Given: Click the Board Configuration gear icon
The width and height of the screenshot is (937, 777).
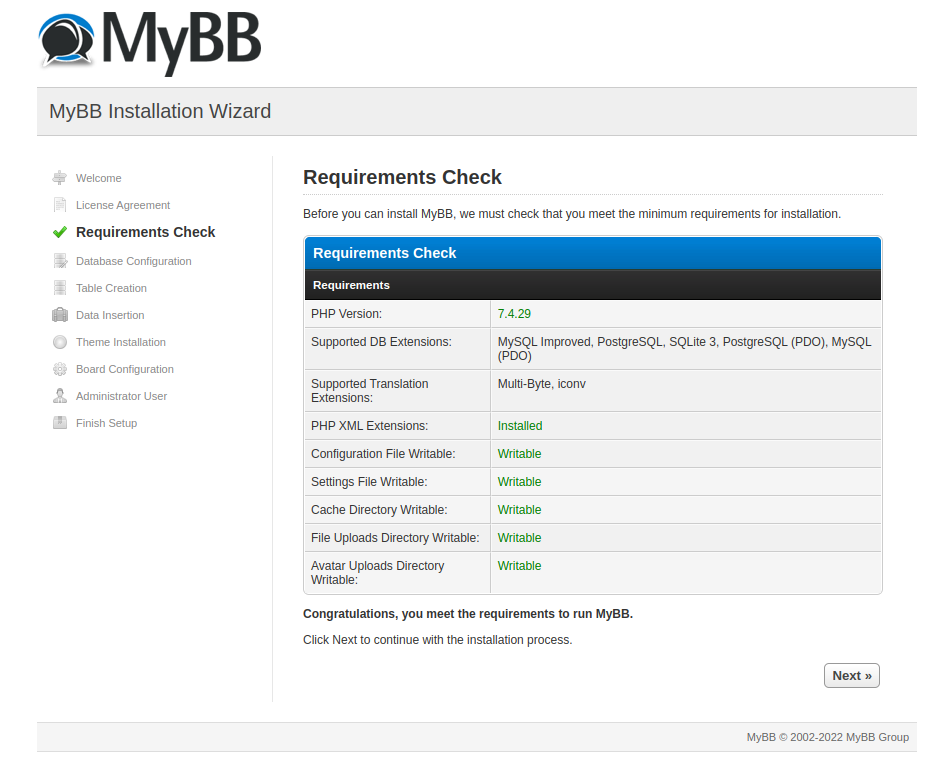Looking at the screenshot, I should click(61, 369).
